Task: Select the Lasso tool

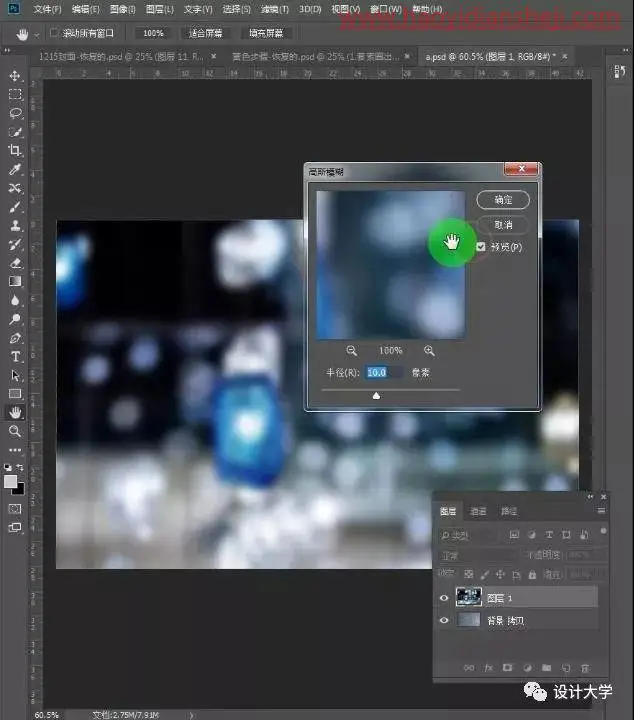Action: (15, 113)
